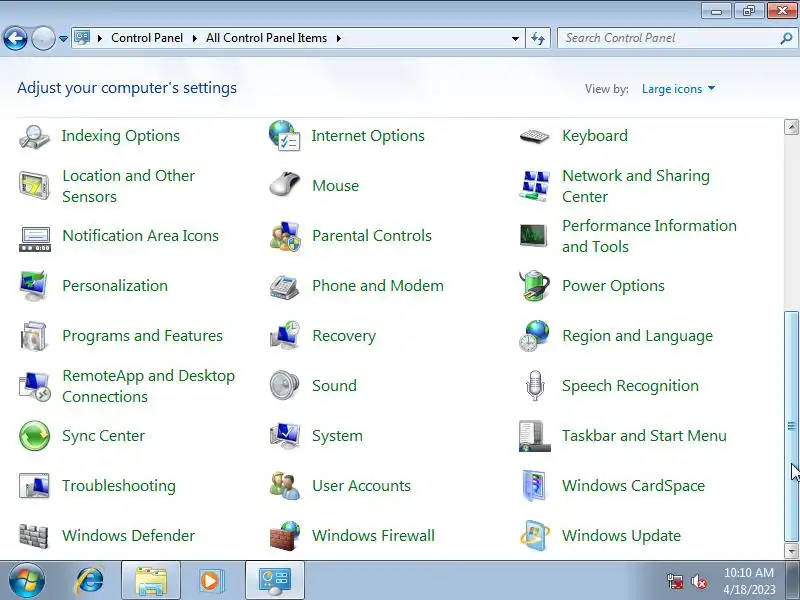Click the RemoteApp and Desktop Connections icon
The image size is (800, 600).
click(x=34, y=387)
